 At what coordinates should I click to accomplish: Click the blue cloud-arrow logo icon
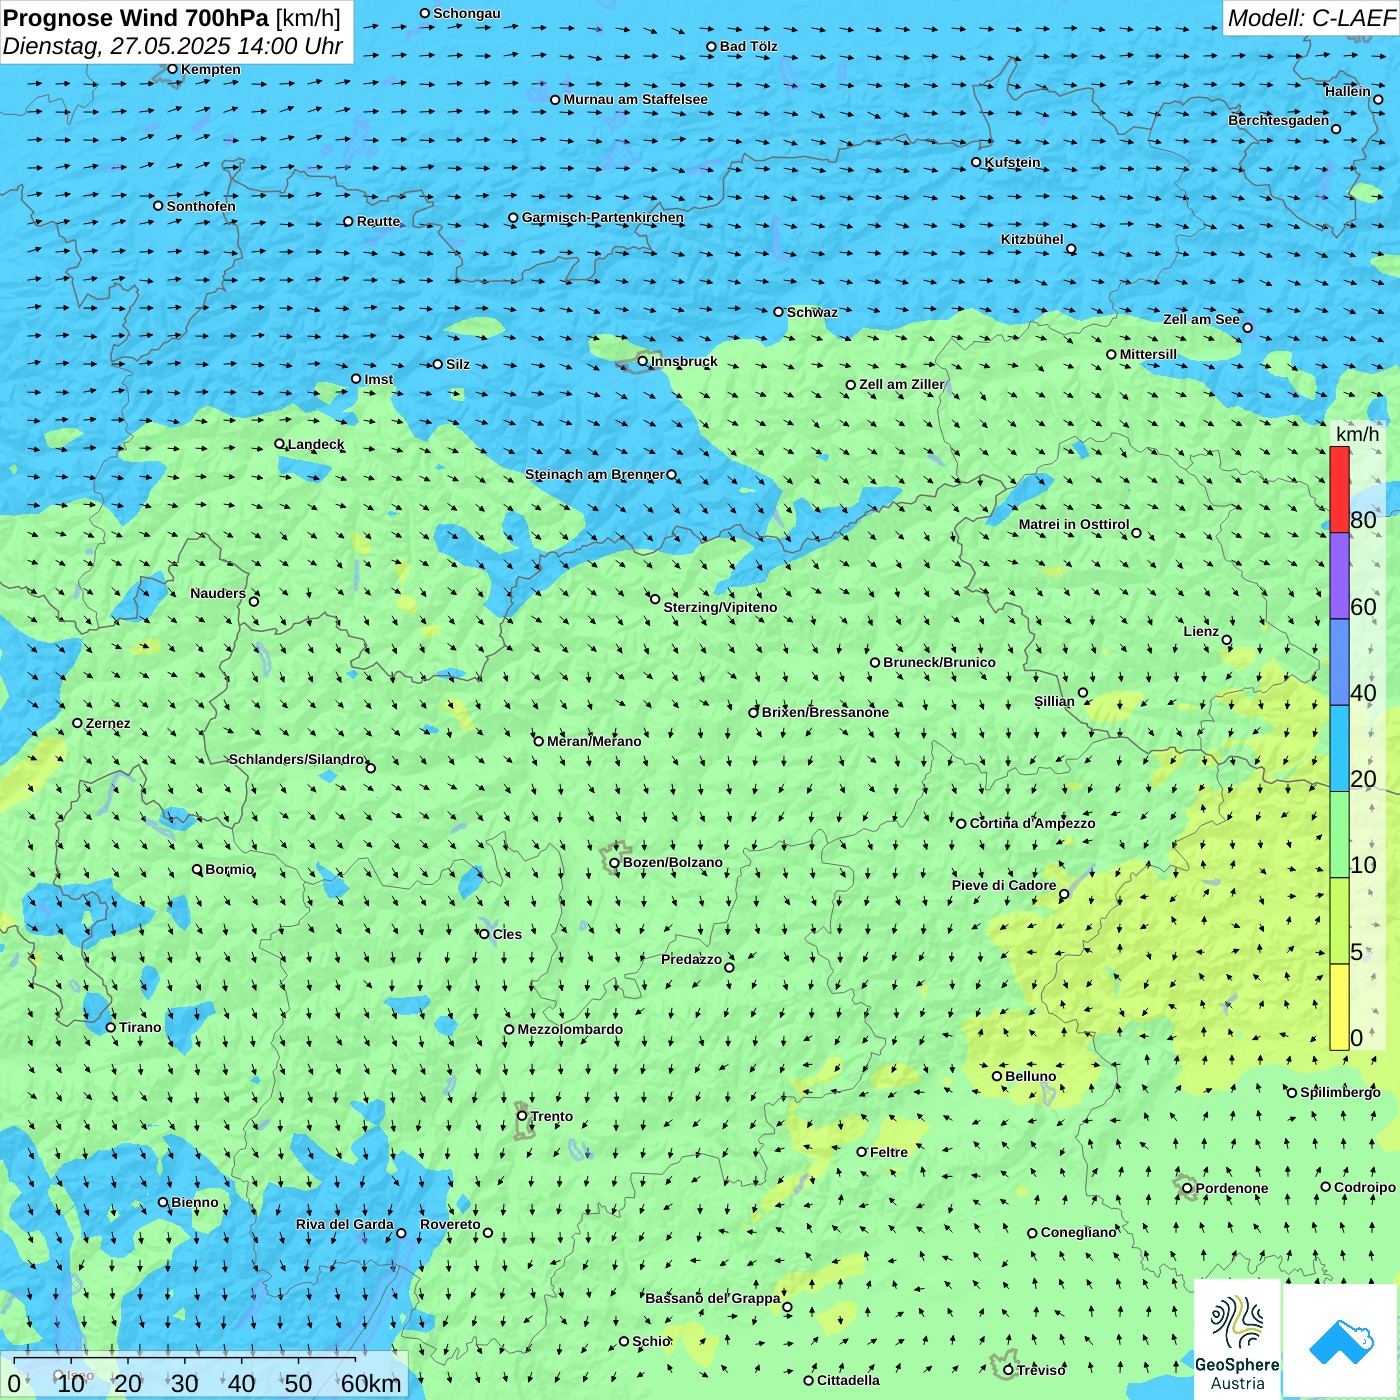click(1341, 1341)
